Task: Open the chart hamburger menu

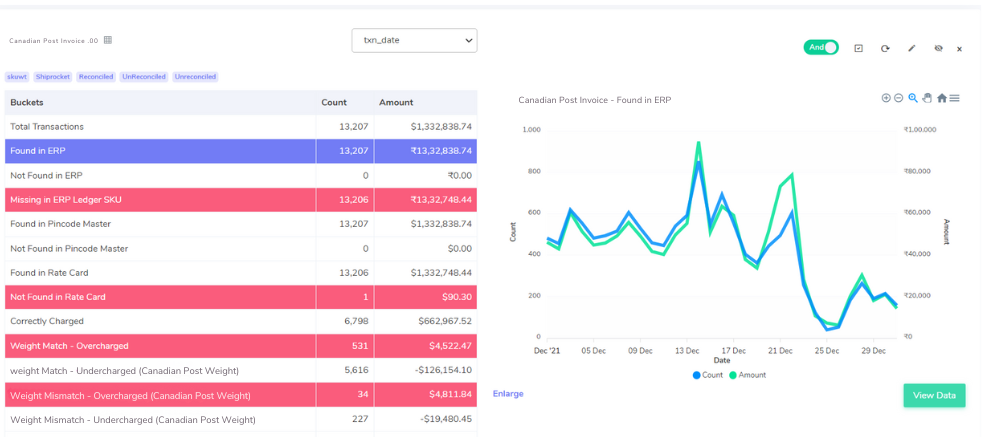Action: pyautogui.click(x=954, y=98)
